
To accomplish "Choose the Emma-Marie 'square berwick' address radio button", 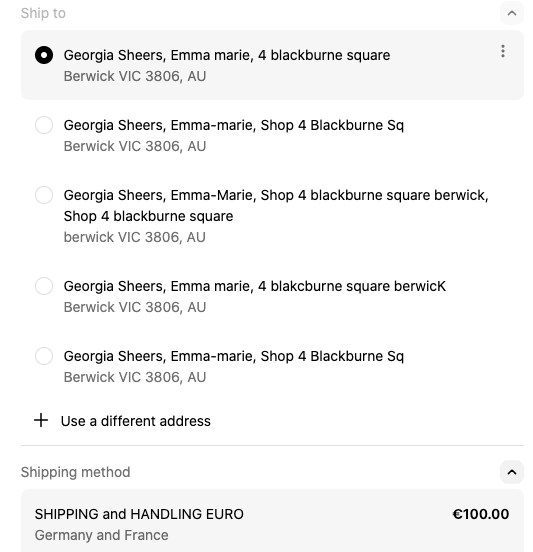I will tap(44, 195).
